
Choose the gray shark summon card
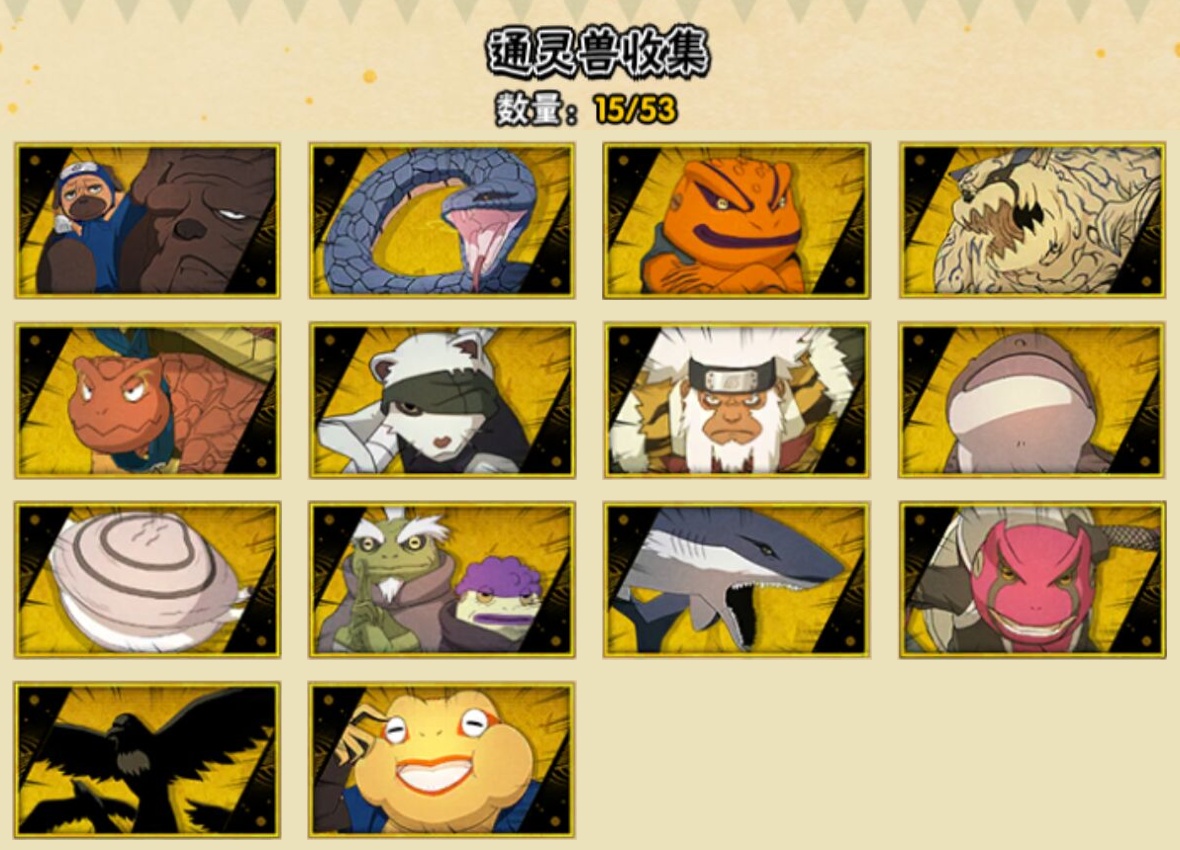737,580
